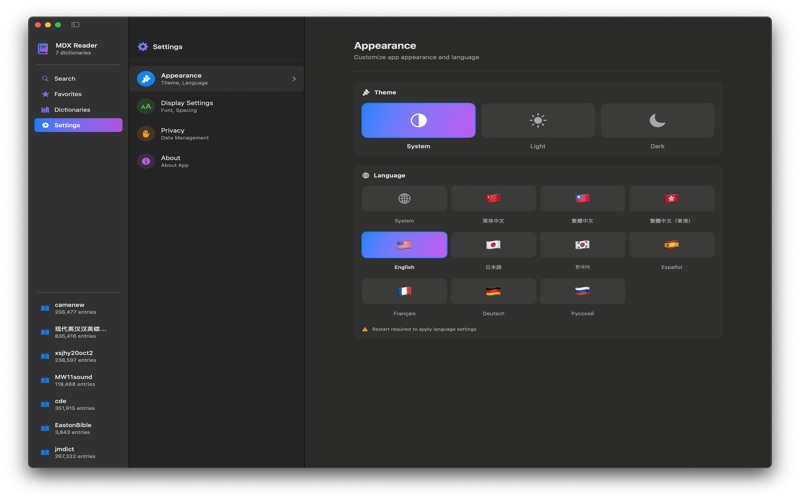Click the book icon beside jmdict

click(x=45, y=452)
